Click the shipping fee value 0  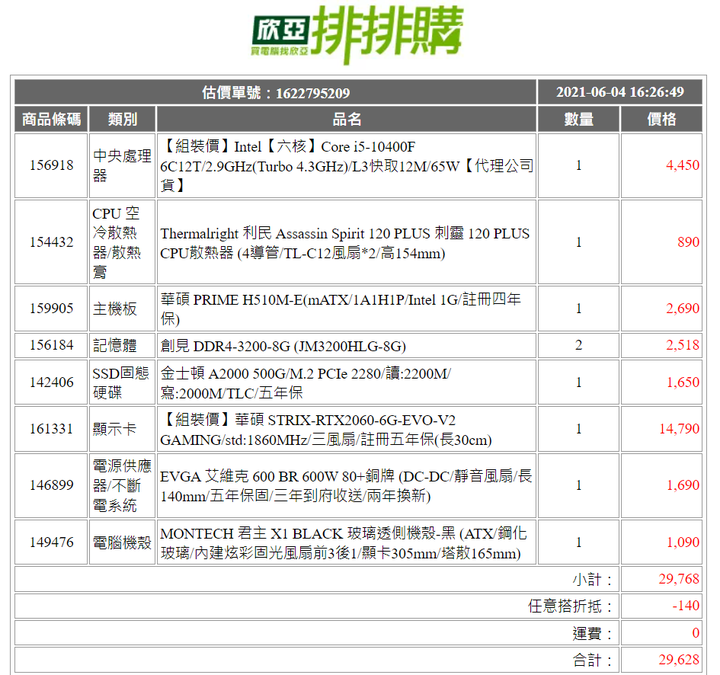click(696, 633)
